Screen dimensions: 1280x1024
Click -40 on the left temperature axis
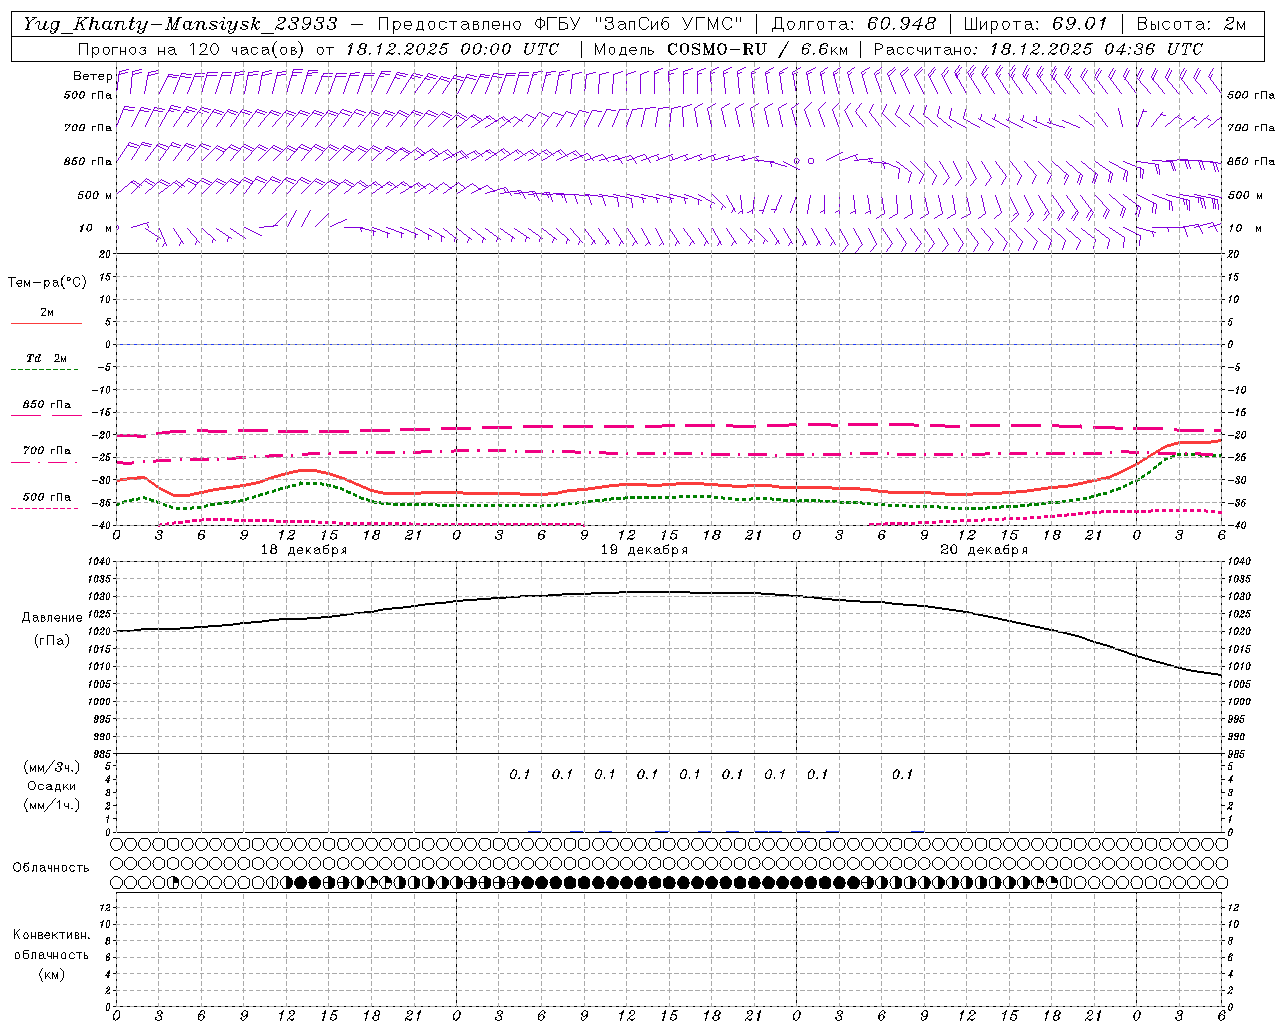pos(104,526)
